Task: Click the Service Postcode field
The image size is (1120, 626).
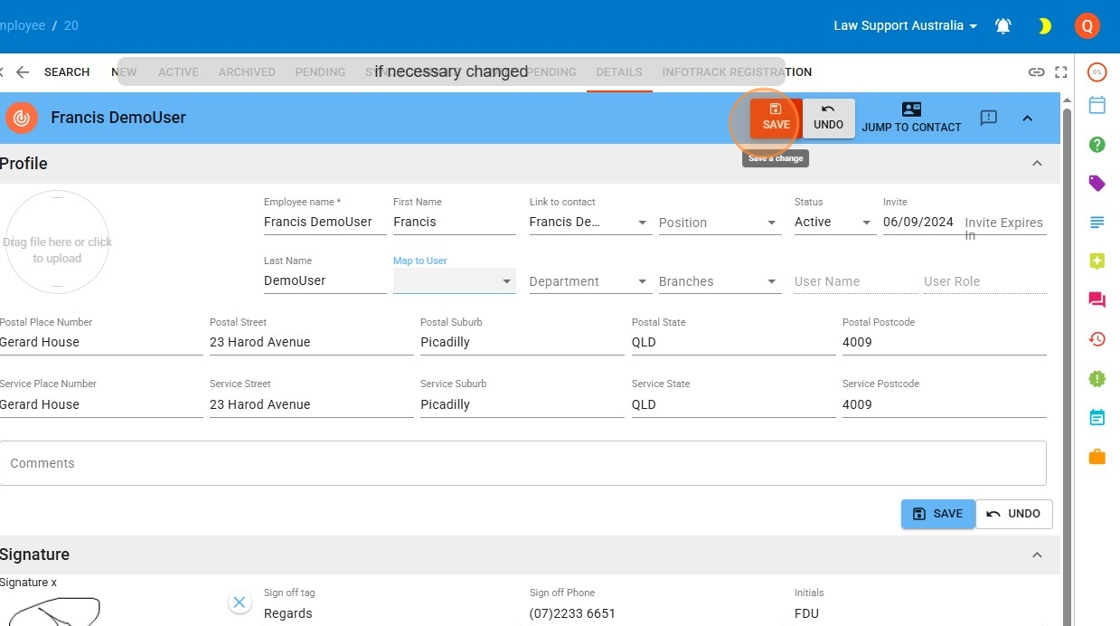Action: coord(944,404)
